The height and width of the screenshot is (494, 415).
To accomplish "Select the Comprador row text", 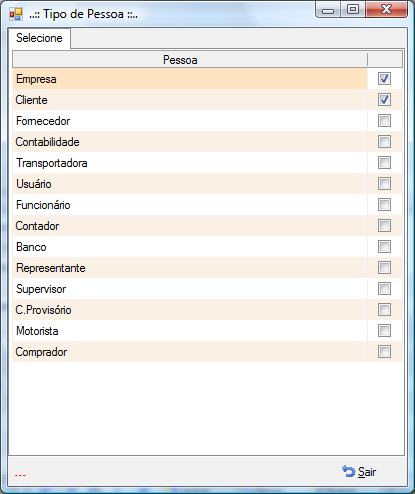I will click(41, 352).
